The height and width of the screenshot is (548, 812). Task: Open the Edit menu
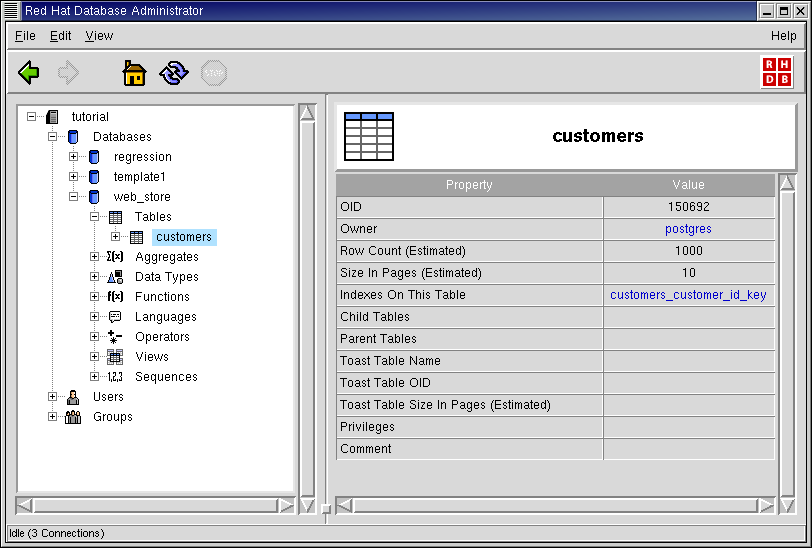coord(61,36)
